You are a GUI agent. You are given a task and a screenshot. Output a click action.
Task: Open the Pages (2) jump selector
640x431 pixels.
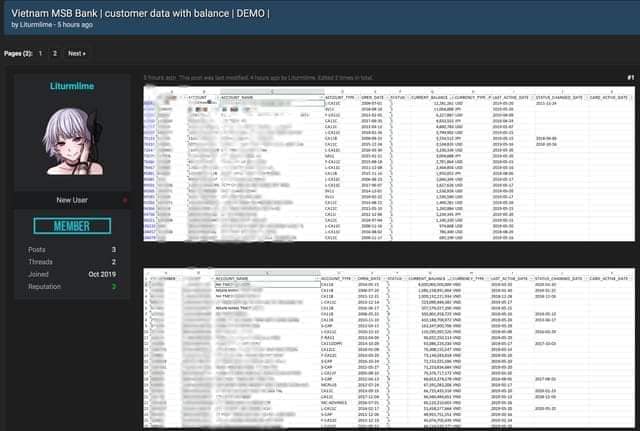tap(18, 53)
